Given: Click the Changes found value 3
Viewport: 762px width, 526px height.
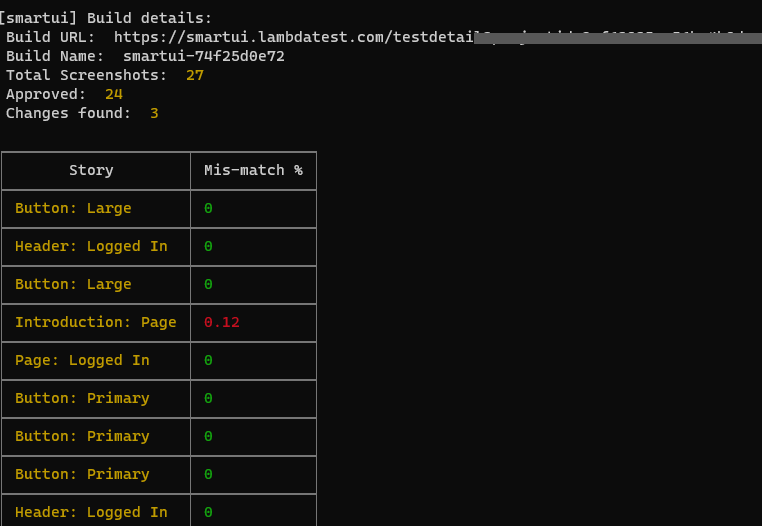Looking at the screenshot, I should coord(154,113).
